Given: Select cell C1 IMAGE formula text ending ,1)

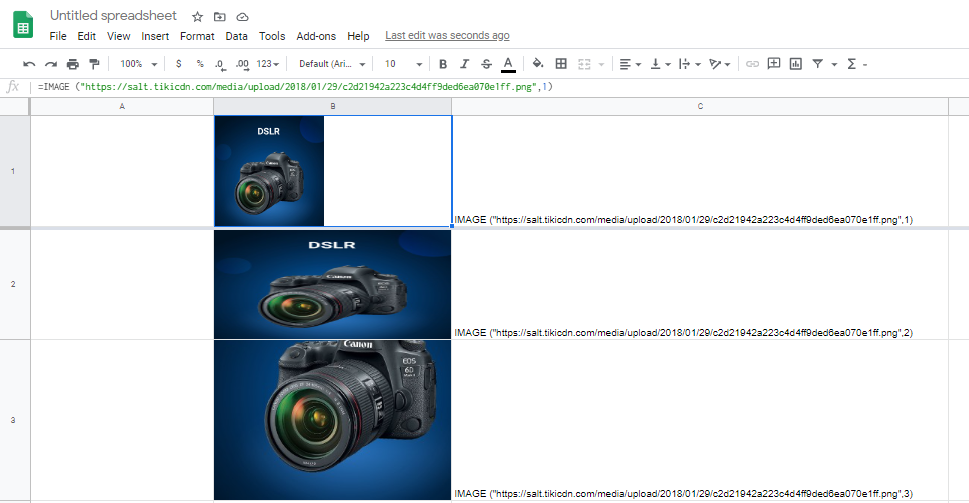Looking at the screenshot, I should pyautogui.click(x=683, y=219).
